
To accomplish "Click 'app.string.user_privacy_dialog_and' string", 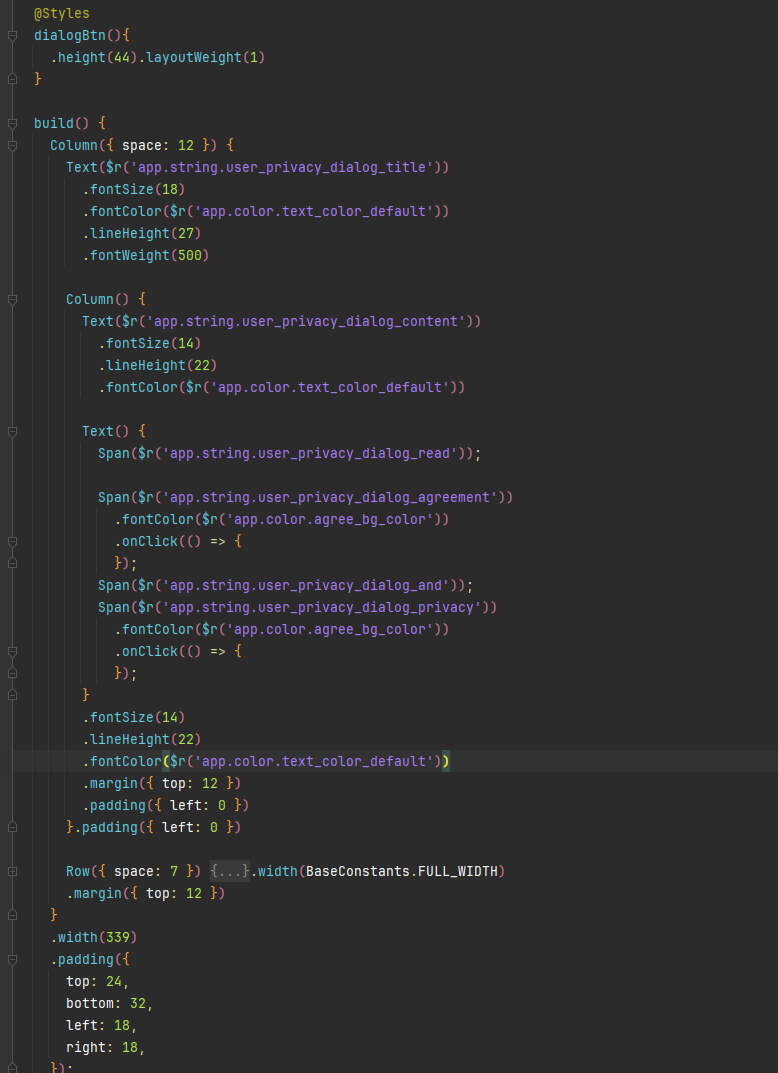I will 307,585.
